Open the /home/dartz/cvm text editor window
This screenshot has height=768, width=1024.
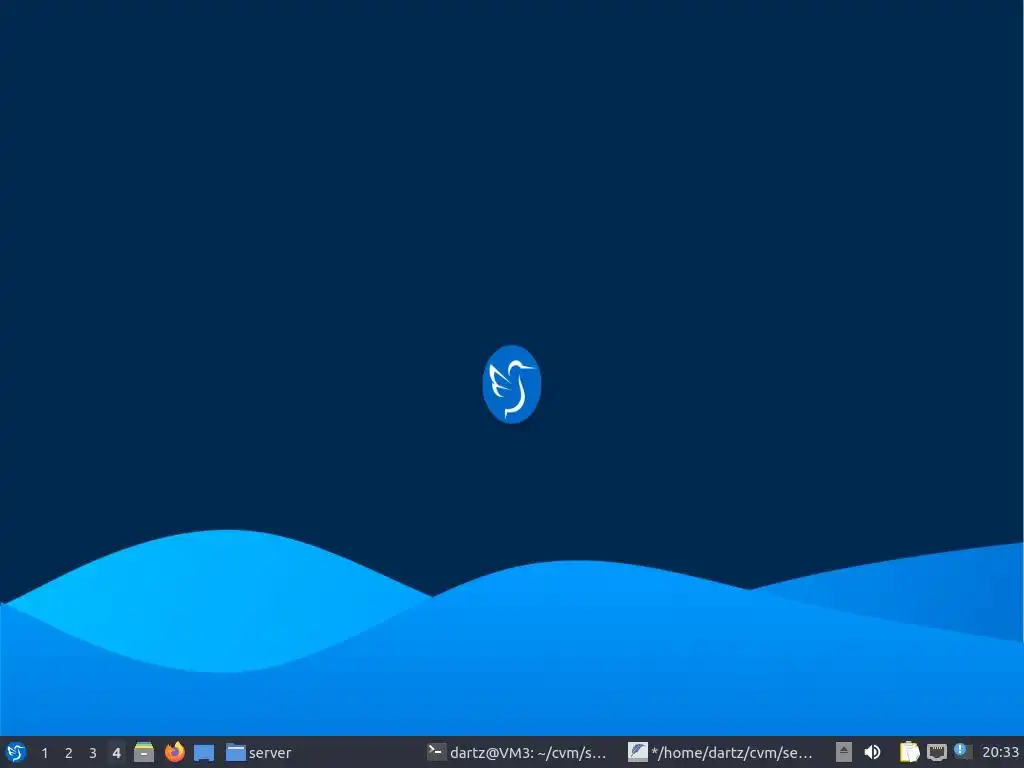pos(720,753)
